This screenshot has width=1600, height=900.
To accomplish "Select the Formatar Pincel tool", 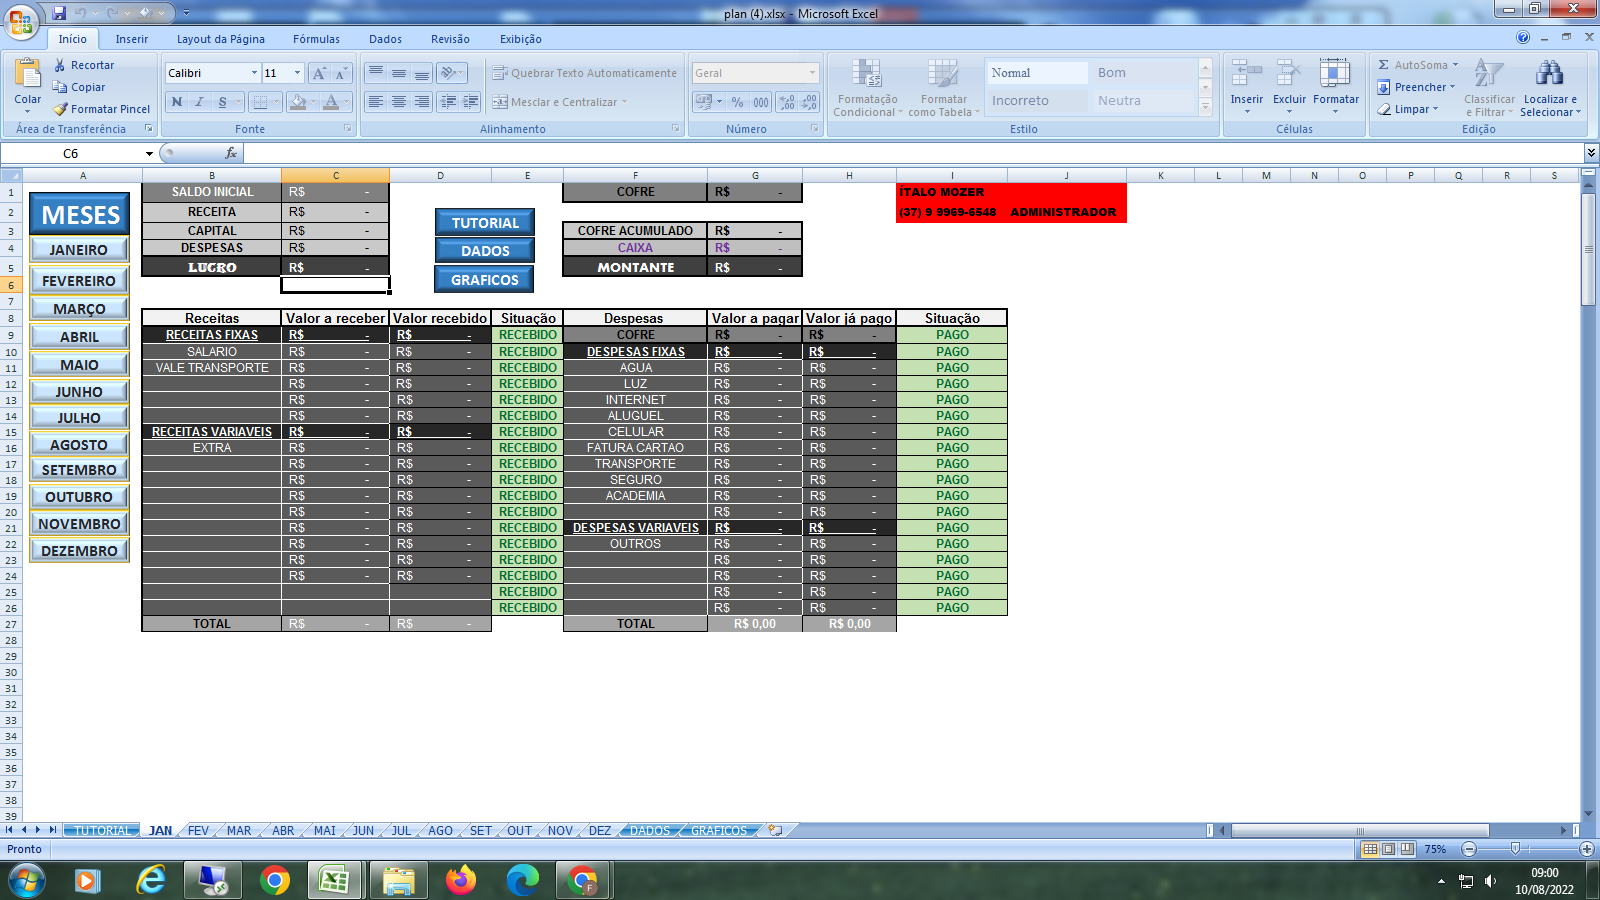I will click(102, 109).
